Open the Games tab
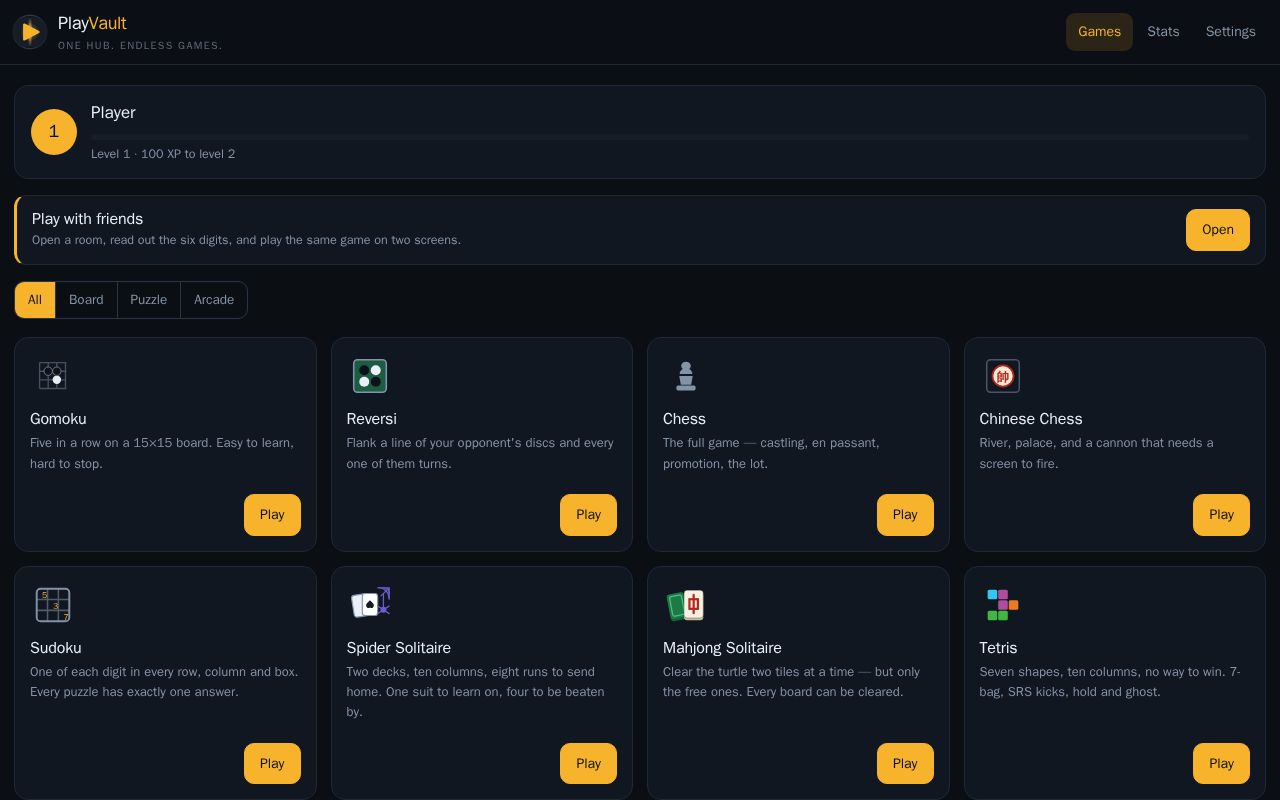The image size is (1280, 800). pyautogui.click(x=1099, y=32)
